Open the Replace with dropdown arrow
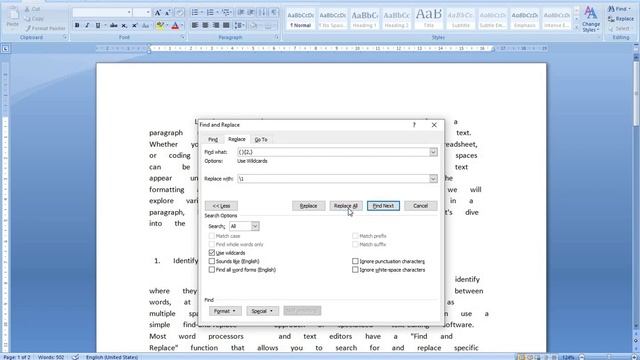 tap(433, 178)
